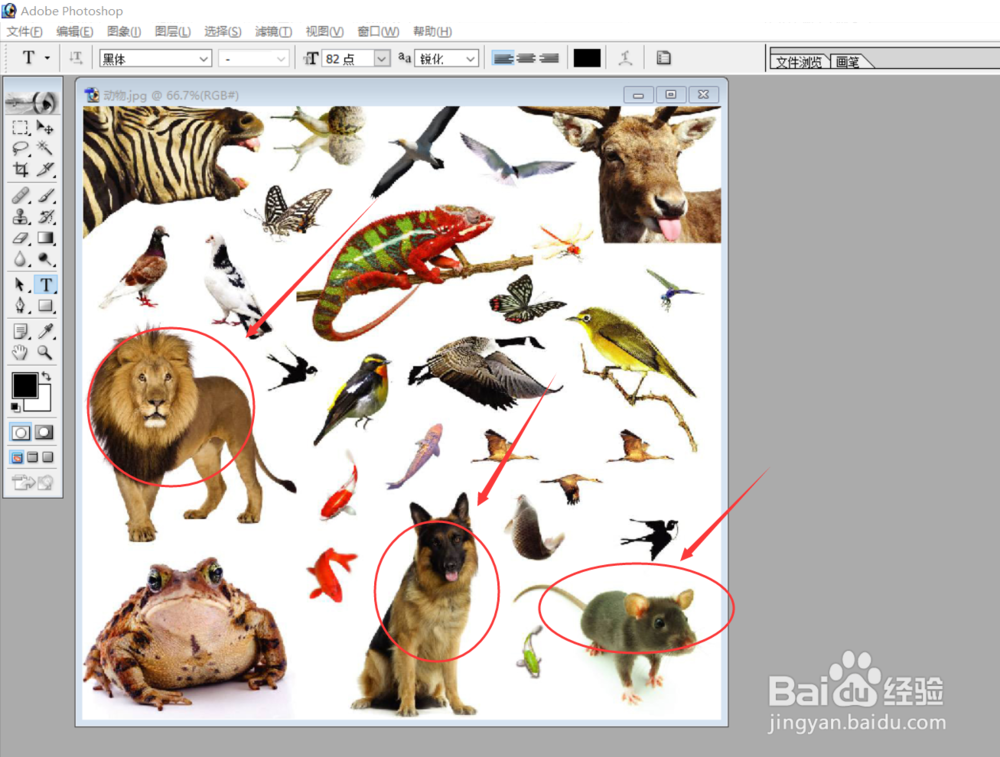1000x757 pixels.
Task: Select the Clone Stamp tool
Action: (x=20, y=217)
